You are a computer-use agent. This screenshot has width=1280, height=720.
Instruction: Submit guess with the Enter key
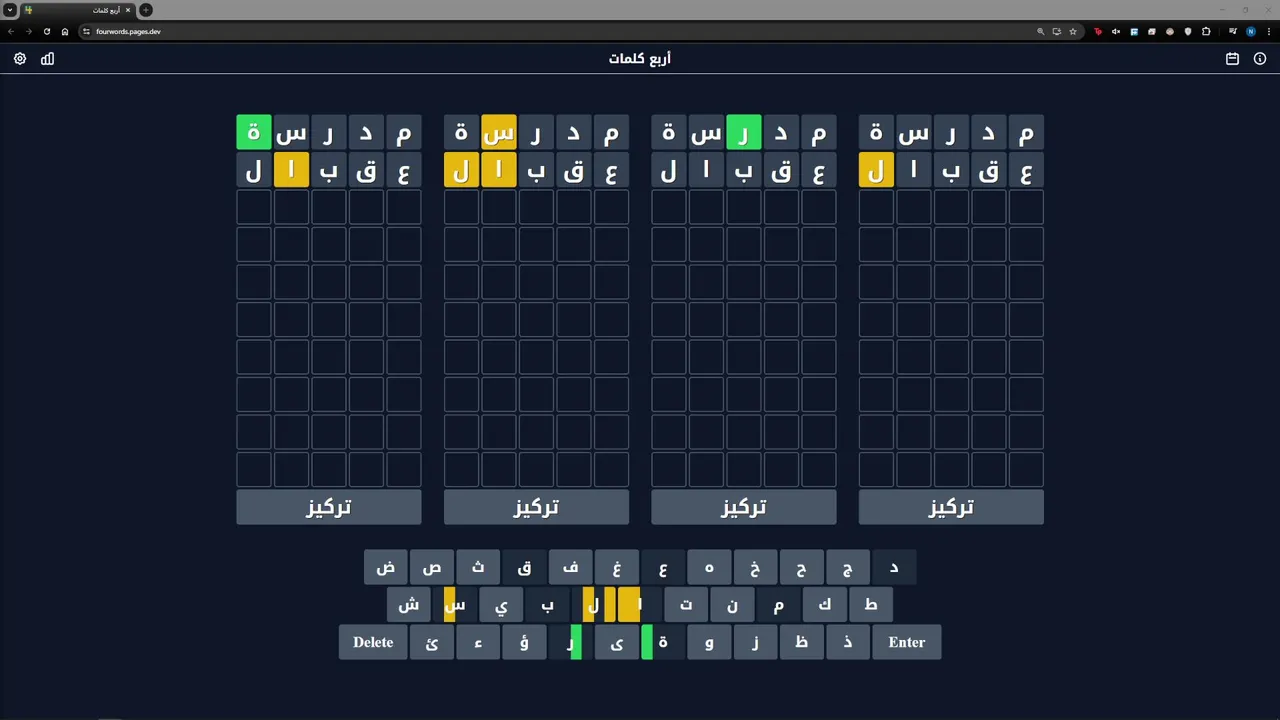point(907,642)
